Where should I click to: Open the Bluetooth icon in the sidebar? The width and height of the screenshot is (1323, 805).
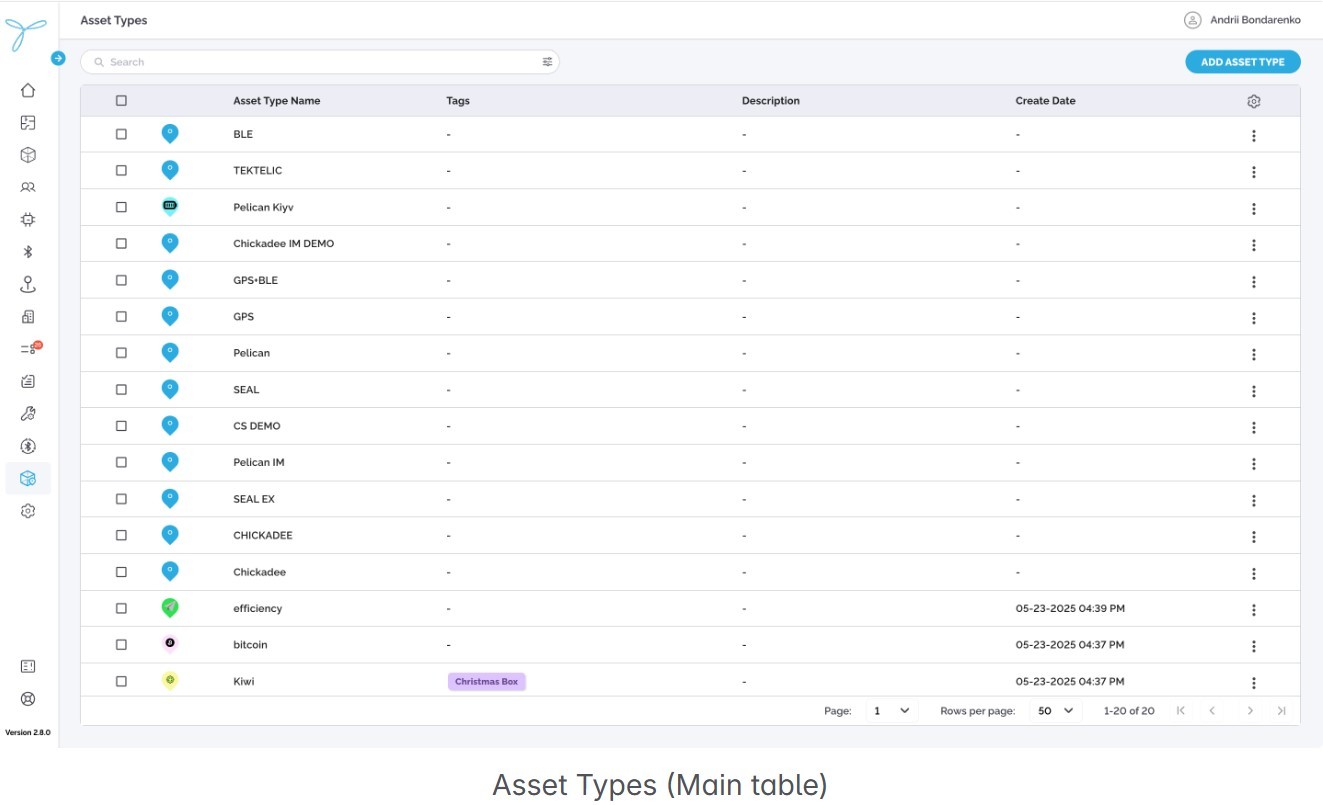pyautogui.click(x=28, y=252)
